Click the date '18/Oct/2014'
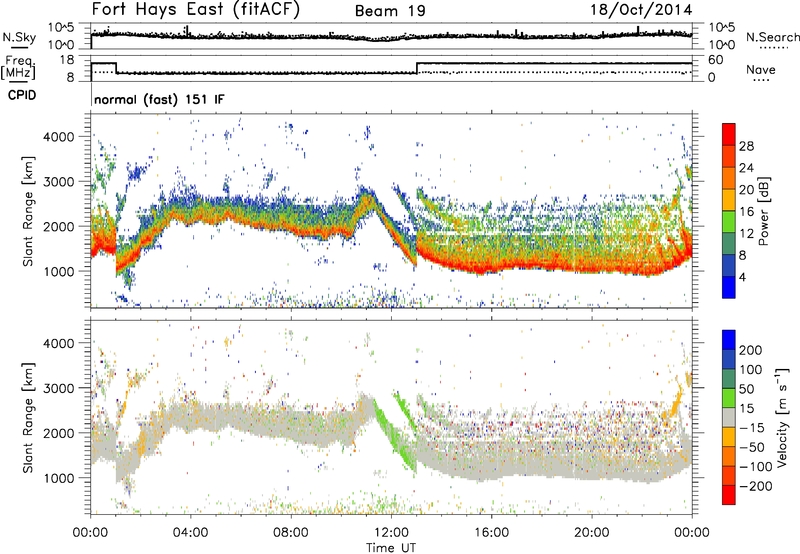 pos(641,10)
